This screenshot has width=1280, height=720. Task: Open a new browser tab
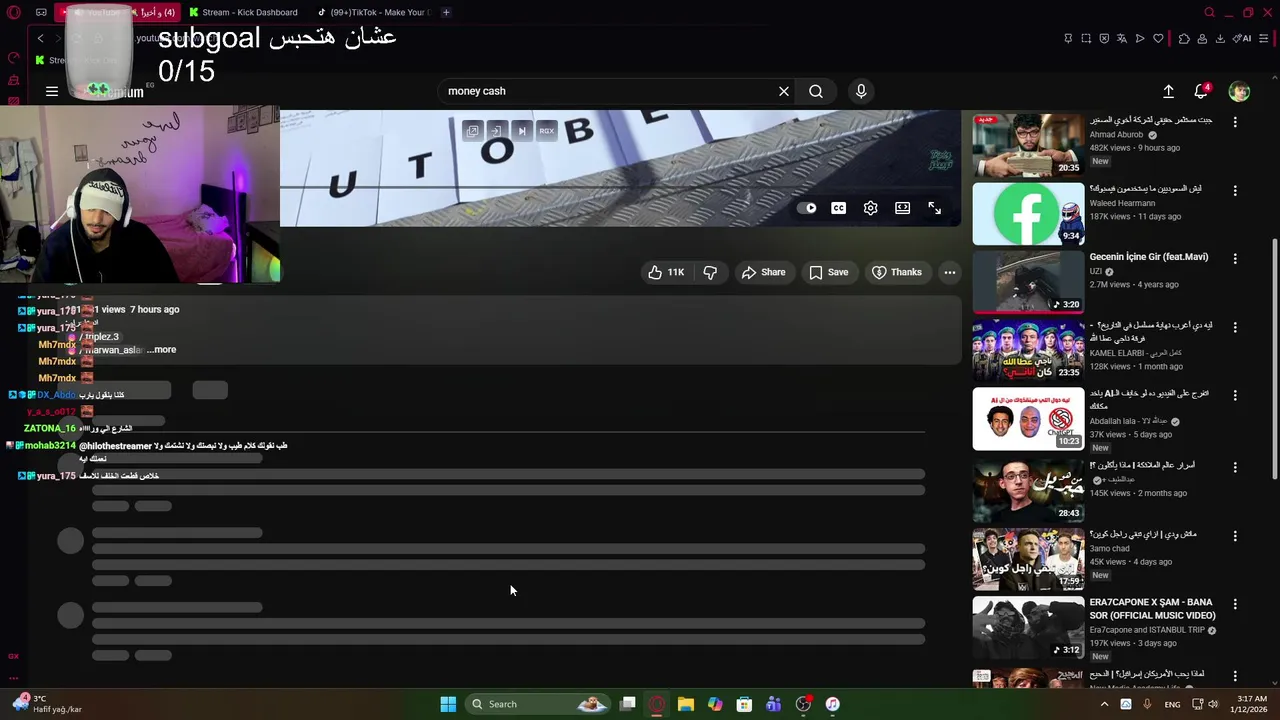coord(446,12)
